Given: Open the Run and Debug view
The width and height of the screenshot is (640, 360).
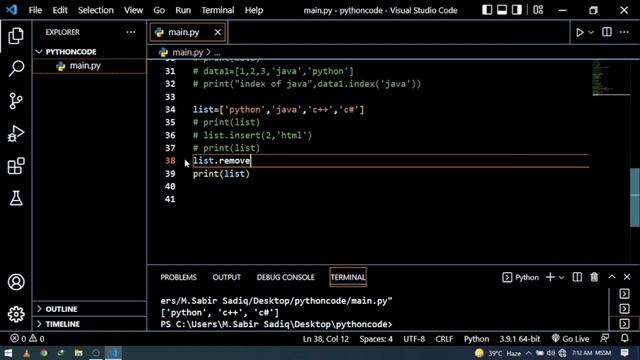Looking at the screenshot, I should [16, 133].
